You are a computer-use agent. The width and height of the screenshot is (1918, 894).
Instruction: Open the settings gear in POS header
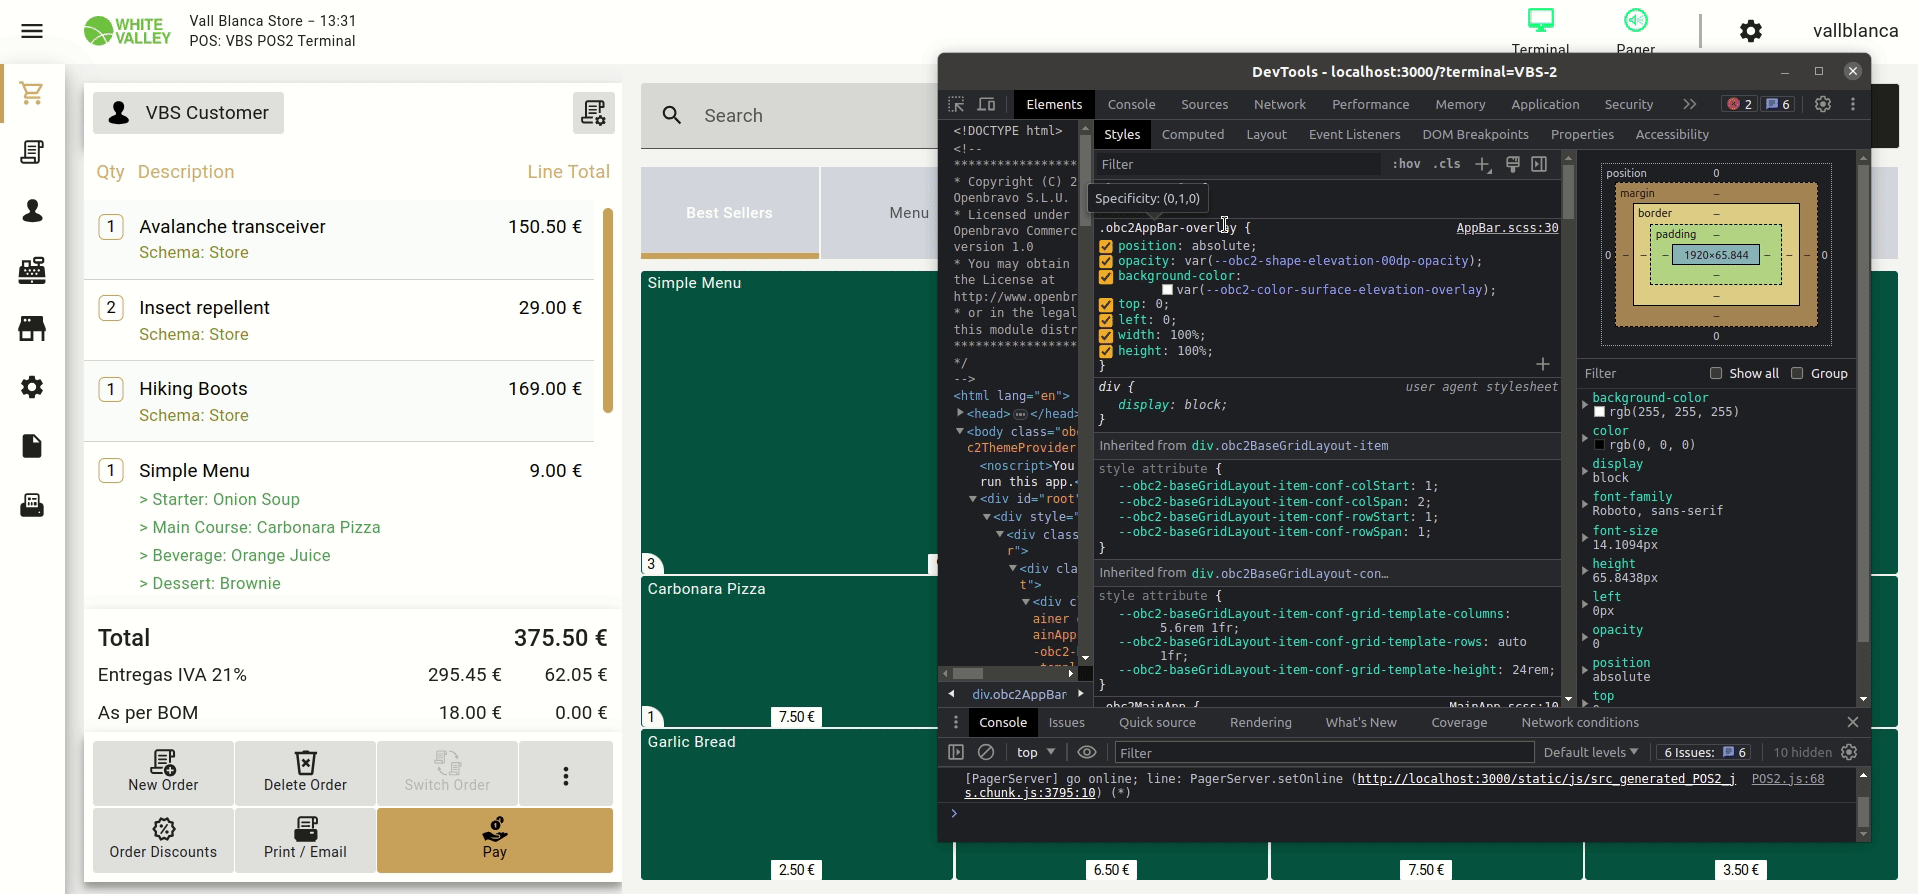coord(1750,31)
